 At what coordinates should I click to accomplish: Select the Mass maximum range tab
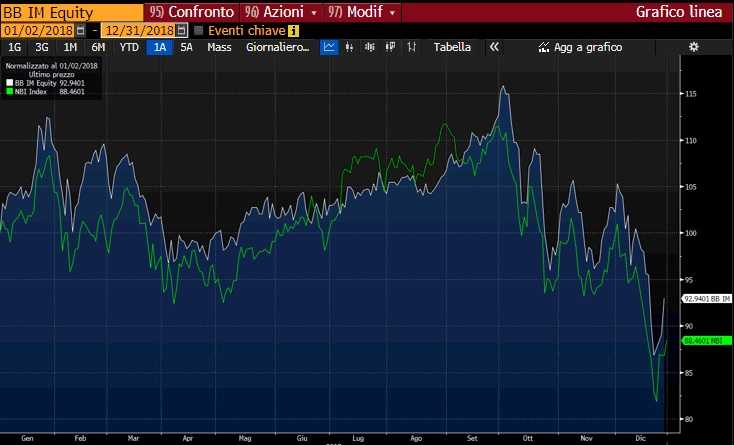coord(219,47)
